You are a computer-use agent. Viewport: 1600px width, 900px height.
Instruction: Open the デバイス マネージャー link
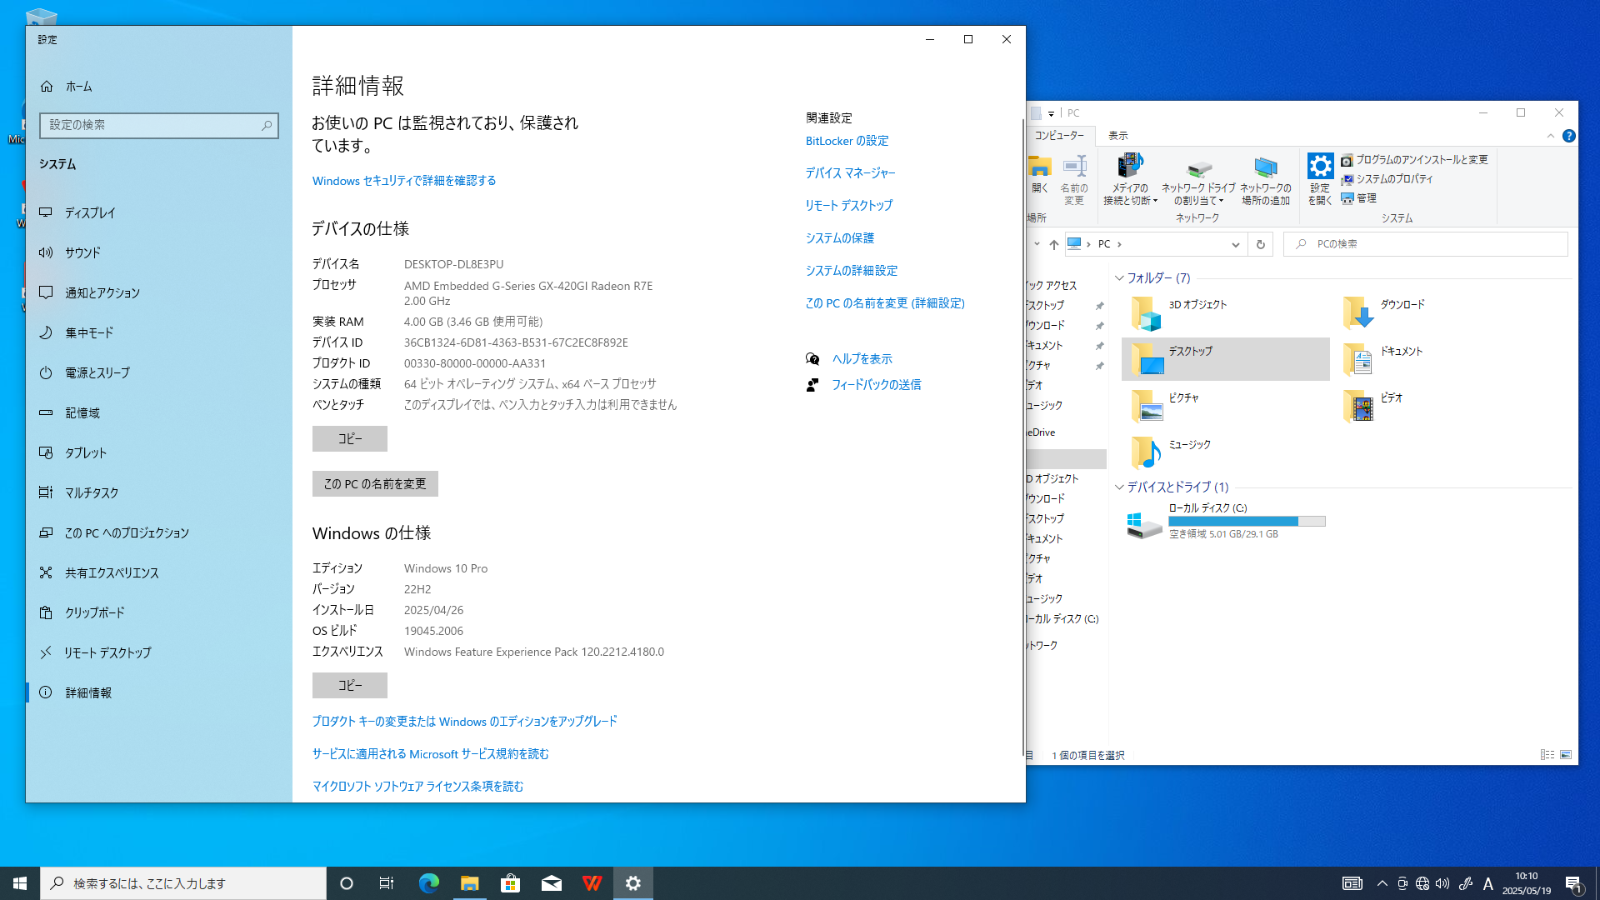pos(851,173)
